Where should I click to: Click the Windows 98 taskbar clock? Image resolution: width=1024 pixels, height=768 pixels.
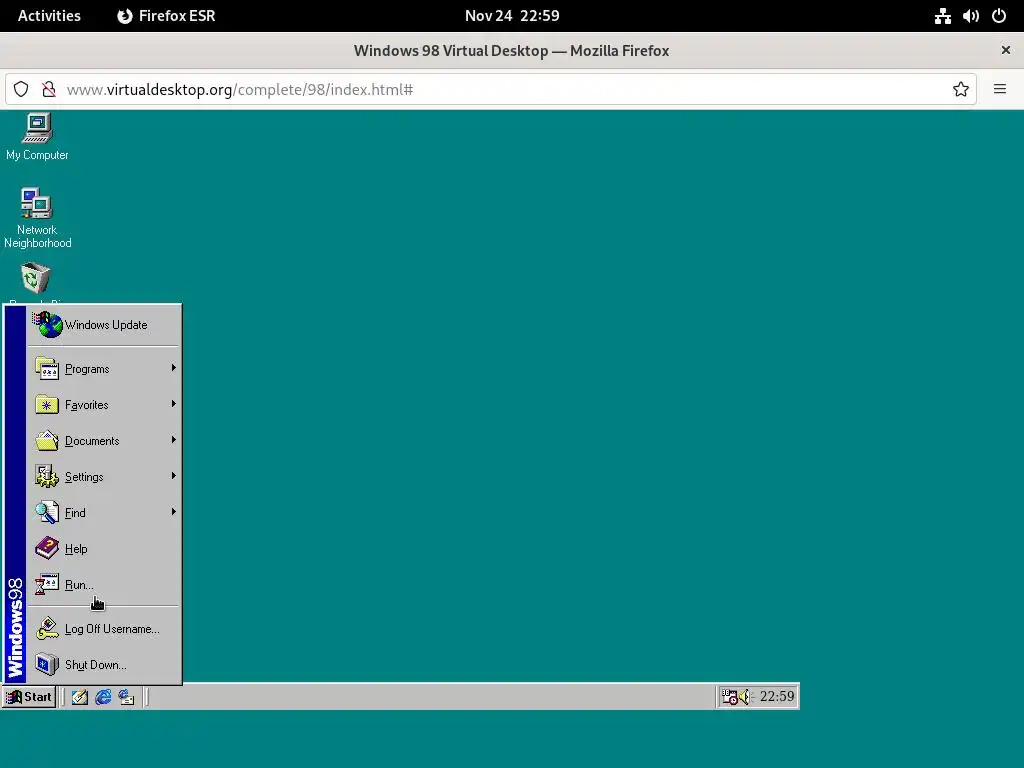tap(776, 696)
